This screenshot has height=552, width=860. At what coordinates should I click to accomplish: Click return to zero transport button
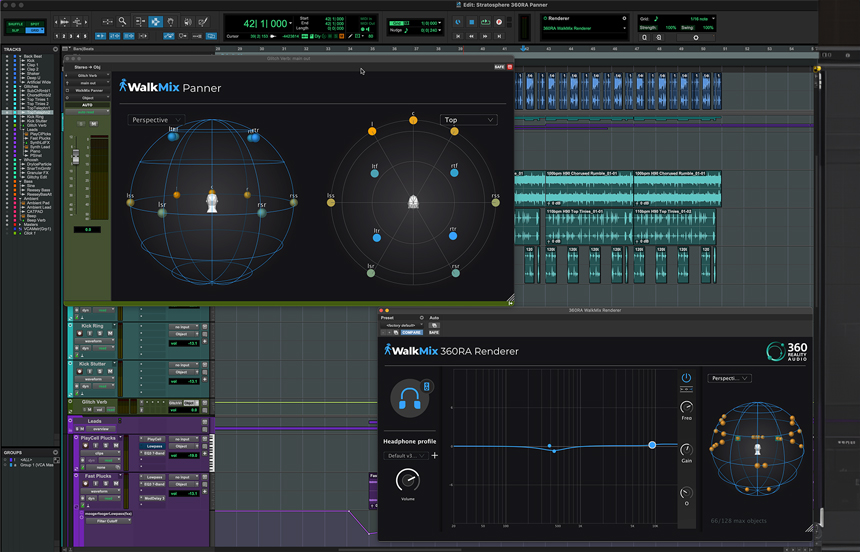(x=458, y=36)
